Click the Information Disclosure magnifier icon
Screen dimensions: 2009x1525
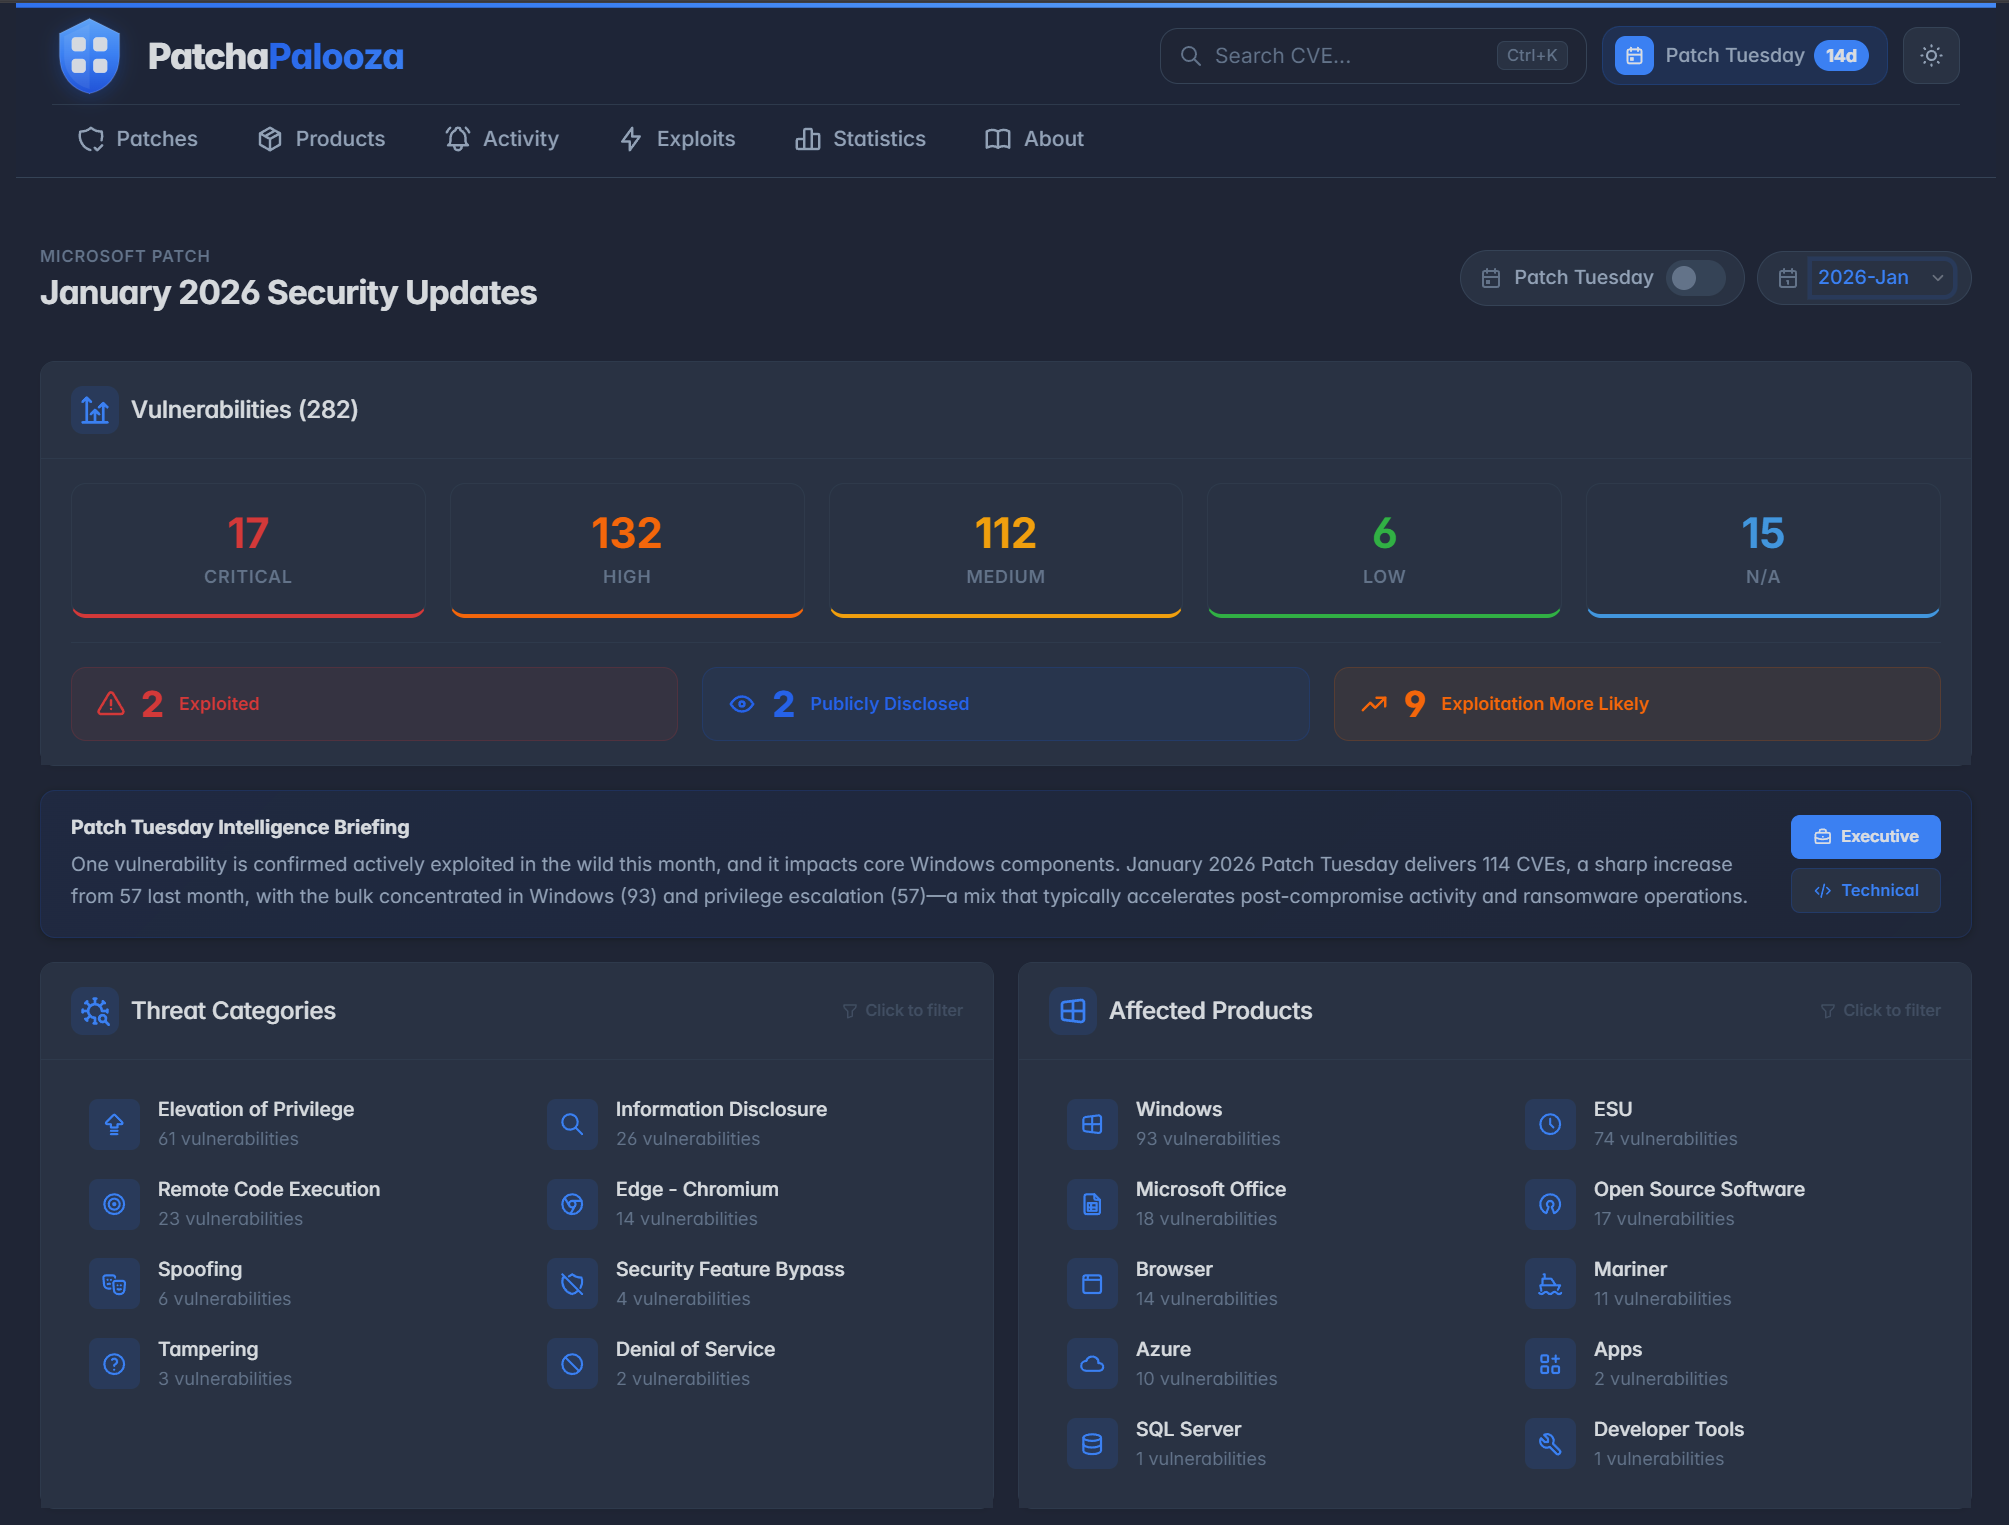click(572, 1124)
